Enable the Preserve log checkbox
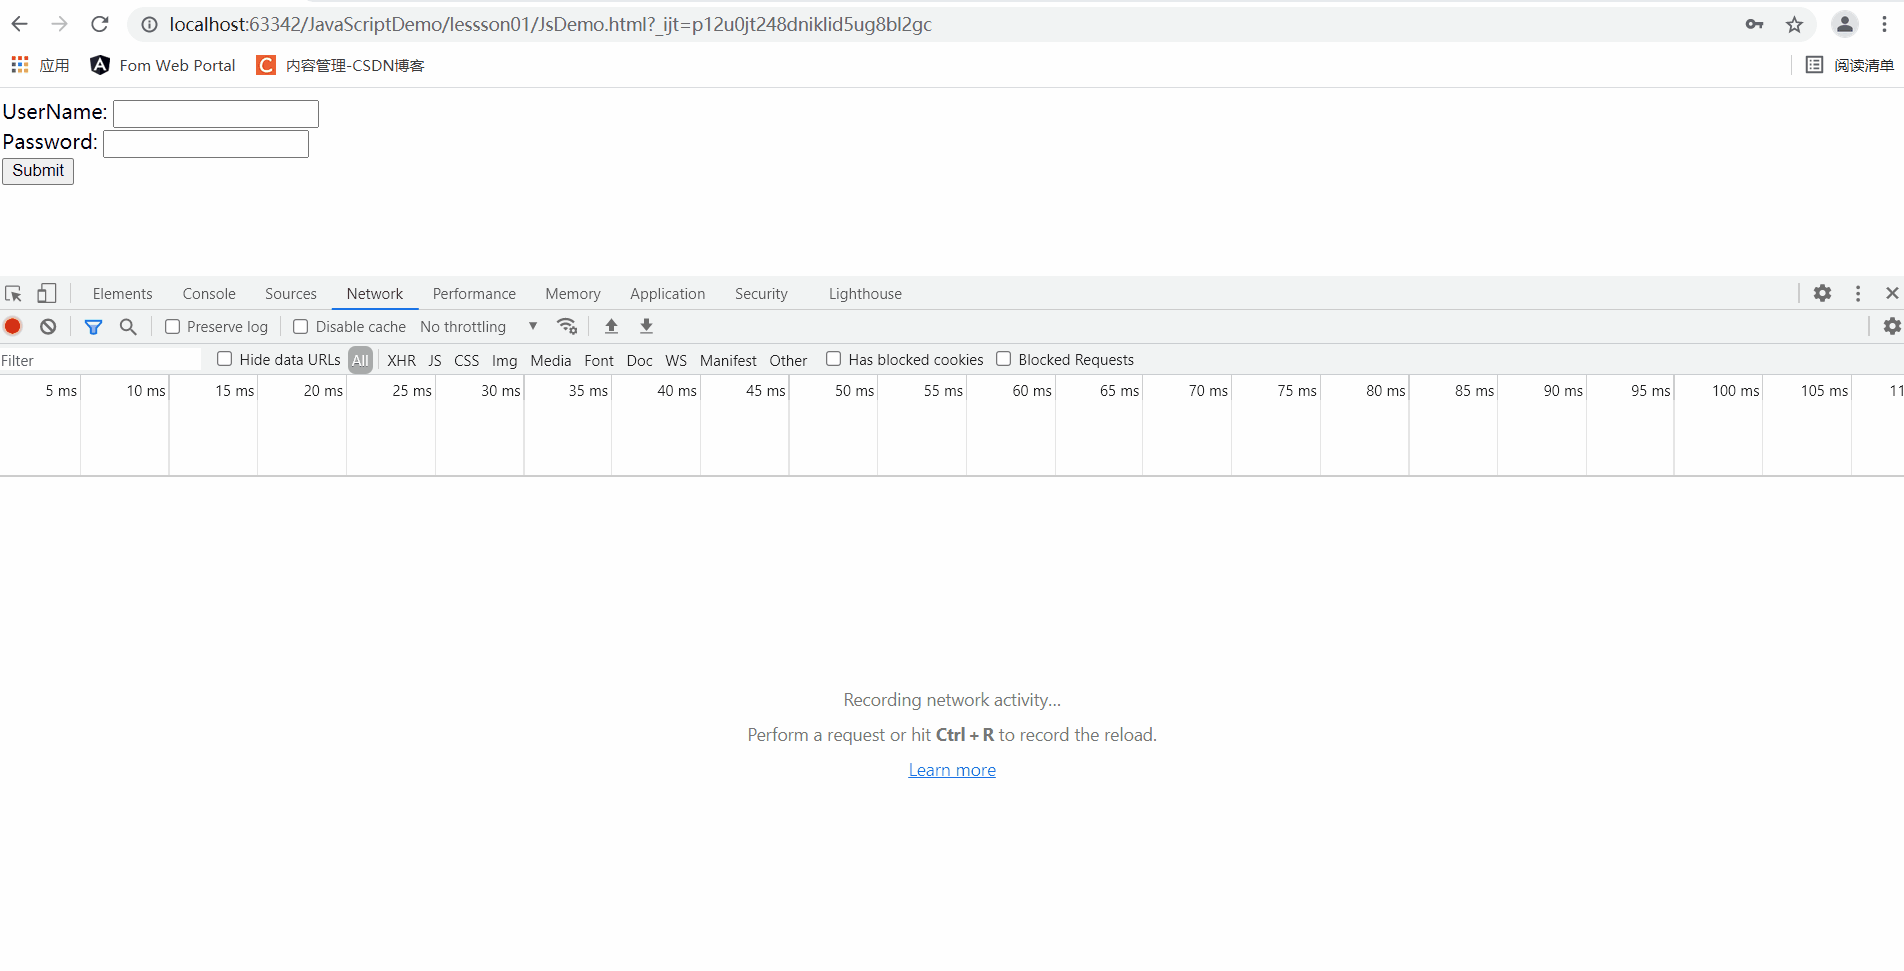 pyautogui.click(x=172, y=326)
